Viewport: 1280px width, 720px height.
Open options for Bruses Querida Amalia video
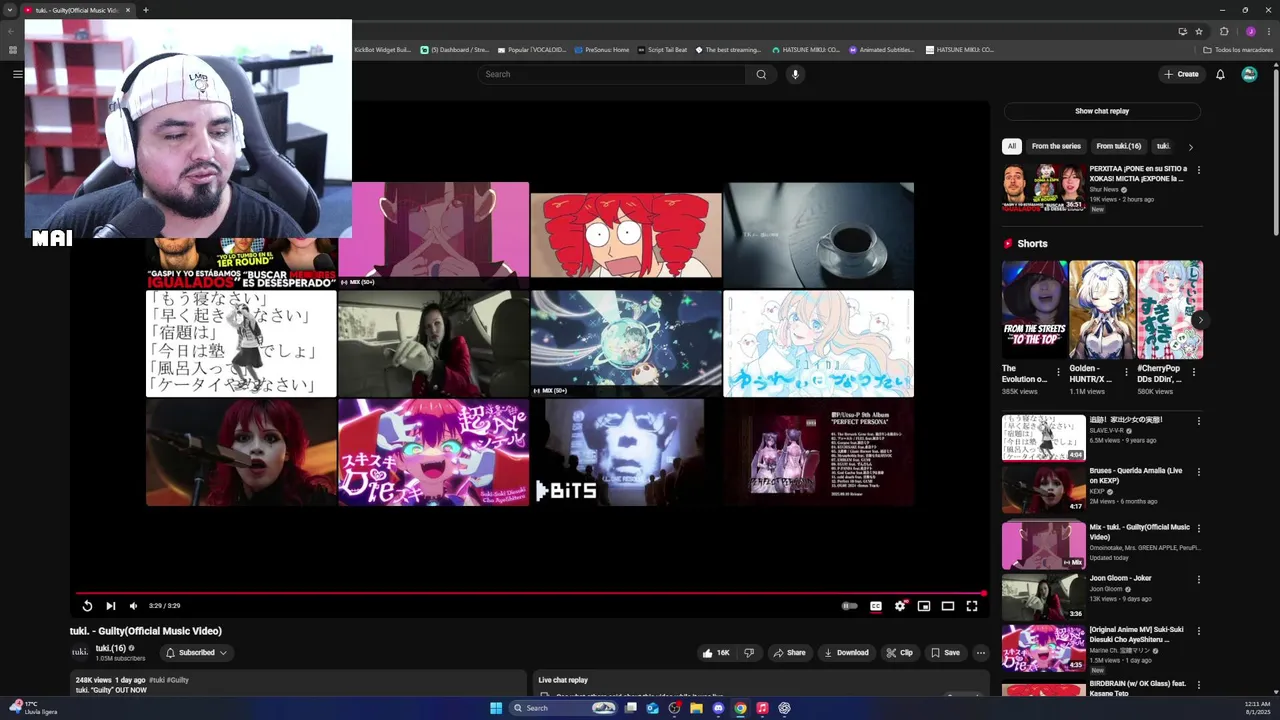1198,472
